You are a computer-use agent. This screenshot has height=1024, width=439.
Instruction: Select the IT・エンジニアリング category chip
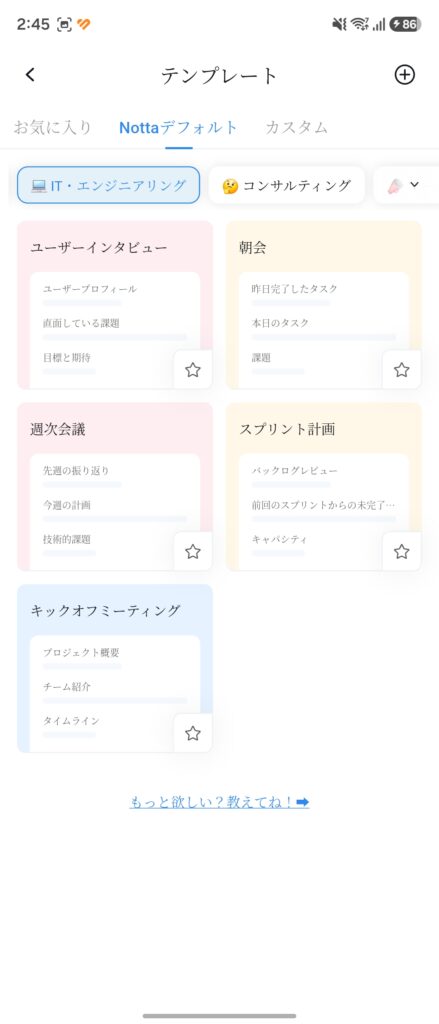pos(108,185)
